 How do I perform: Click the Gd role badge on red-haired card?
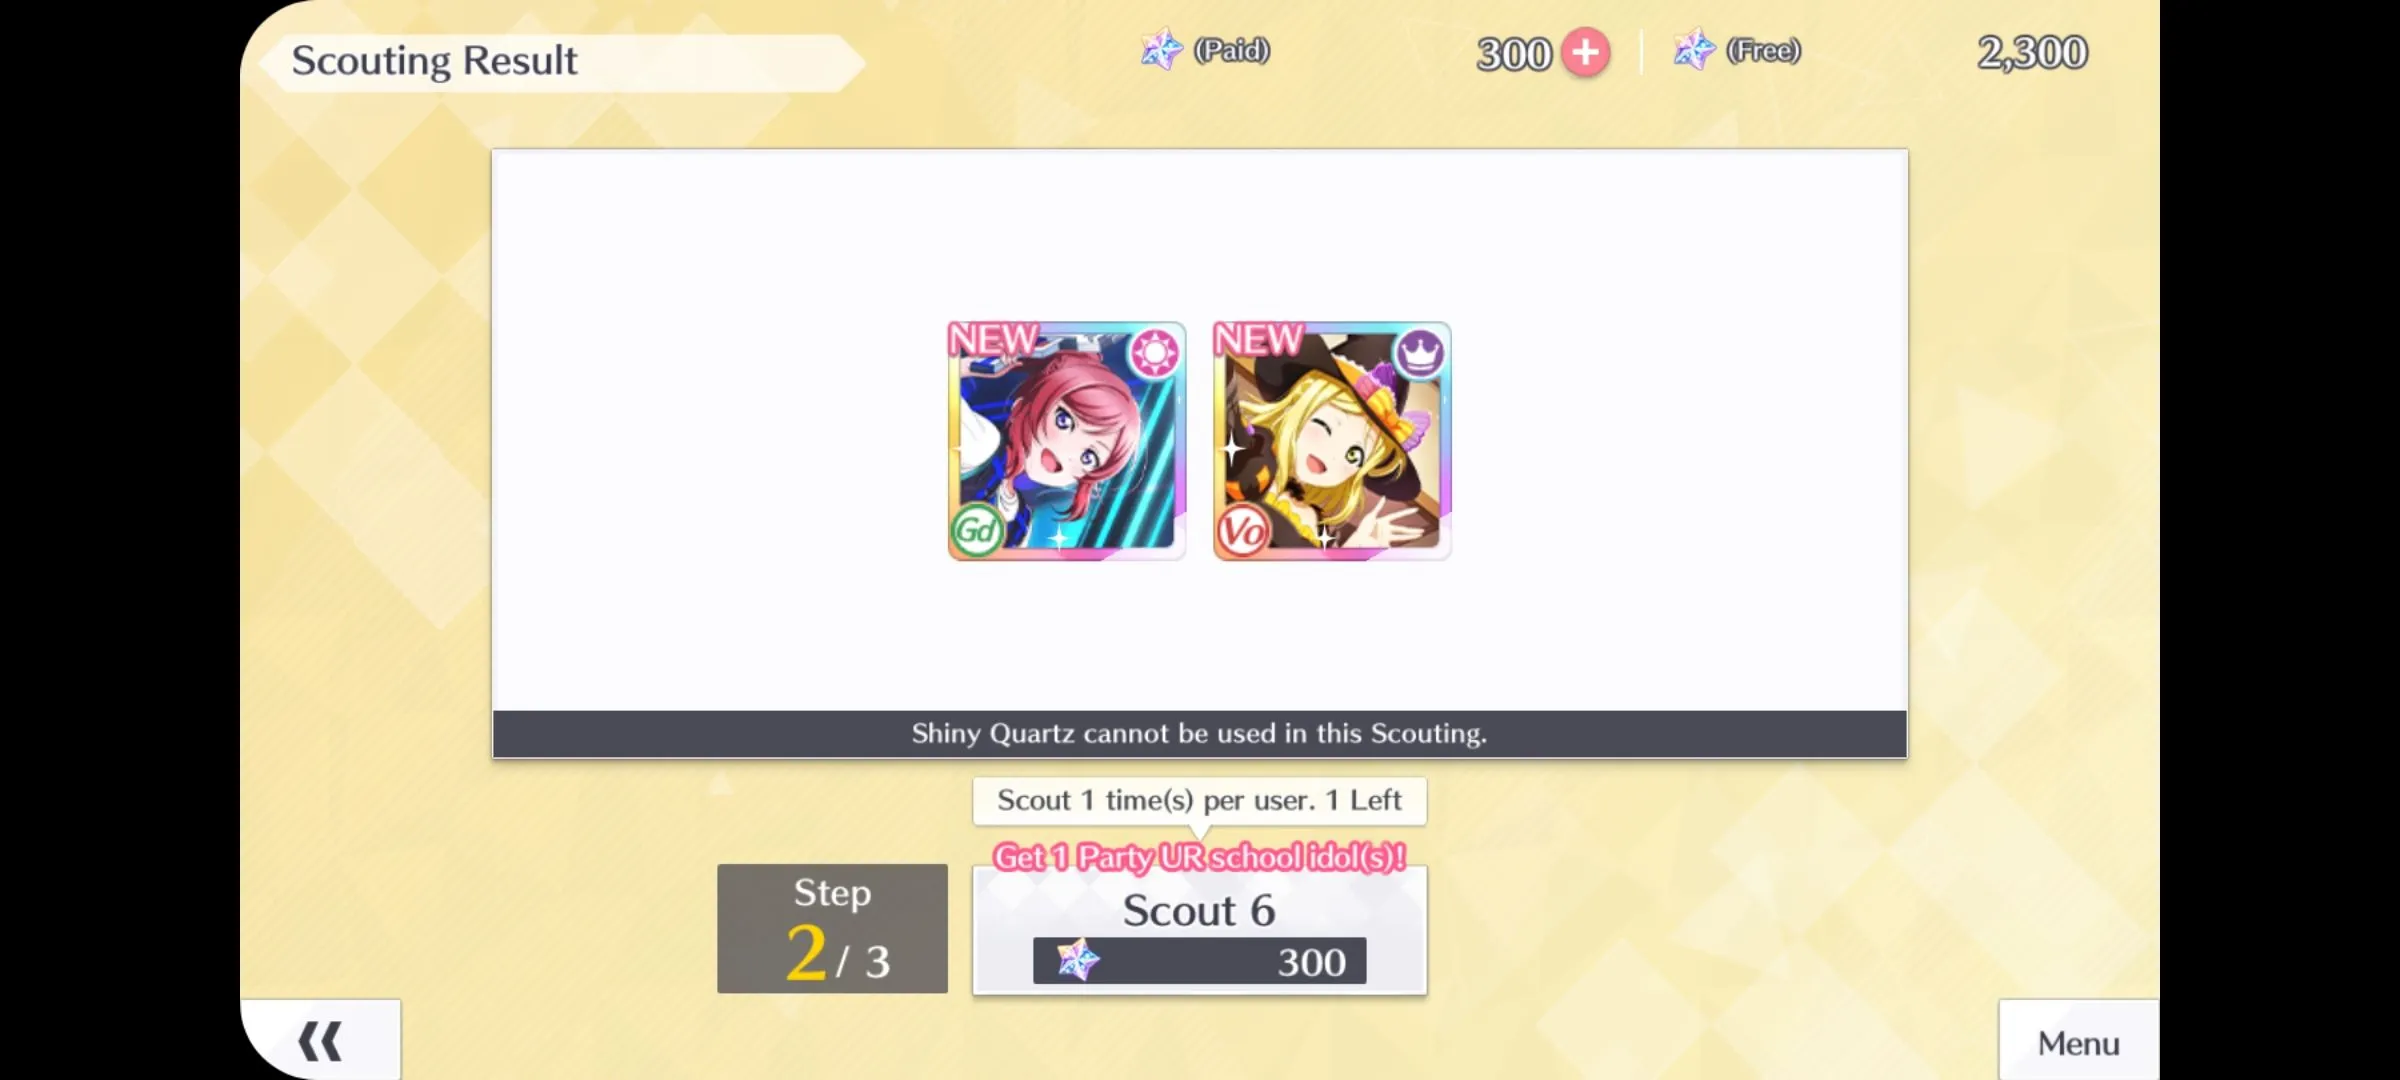[x=976, y=531]
